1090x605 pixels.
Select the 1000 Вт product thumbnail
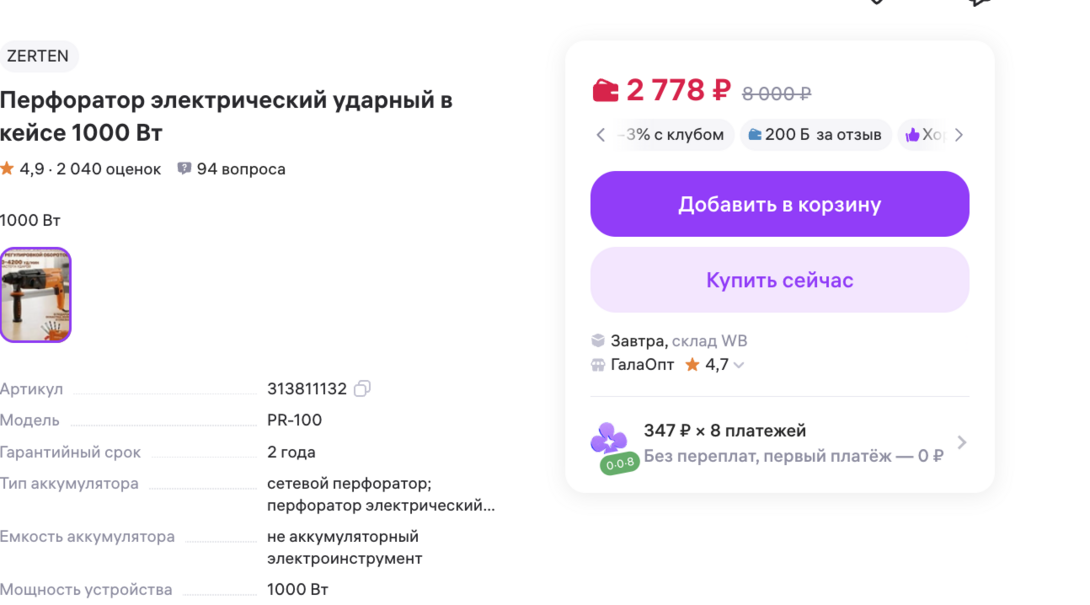pyautogui.click(x=35, y=295)
